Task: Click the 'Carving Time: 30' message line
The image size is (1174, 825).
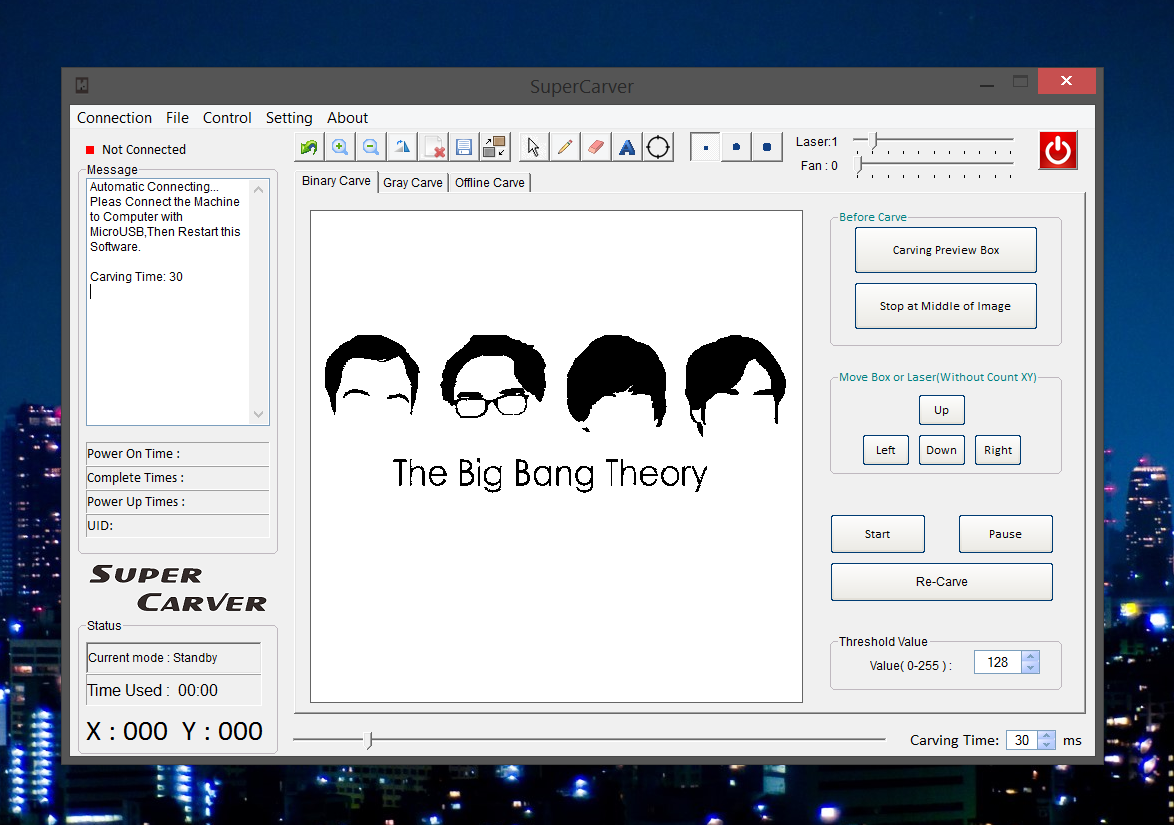Action: coord(136,276)
